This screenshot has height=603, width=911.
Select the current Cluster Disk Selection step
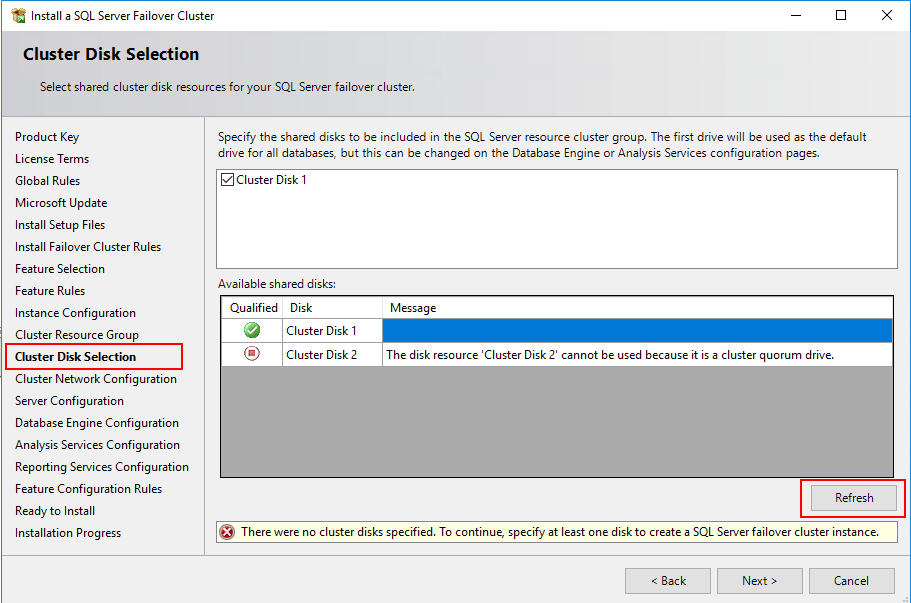tap(76, 357)
